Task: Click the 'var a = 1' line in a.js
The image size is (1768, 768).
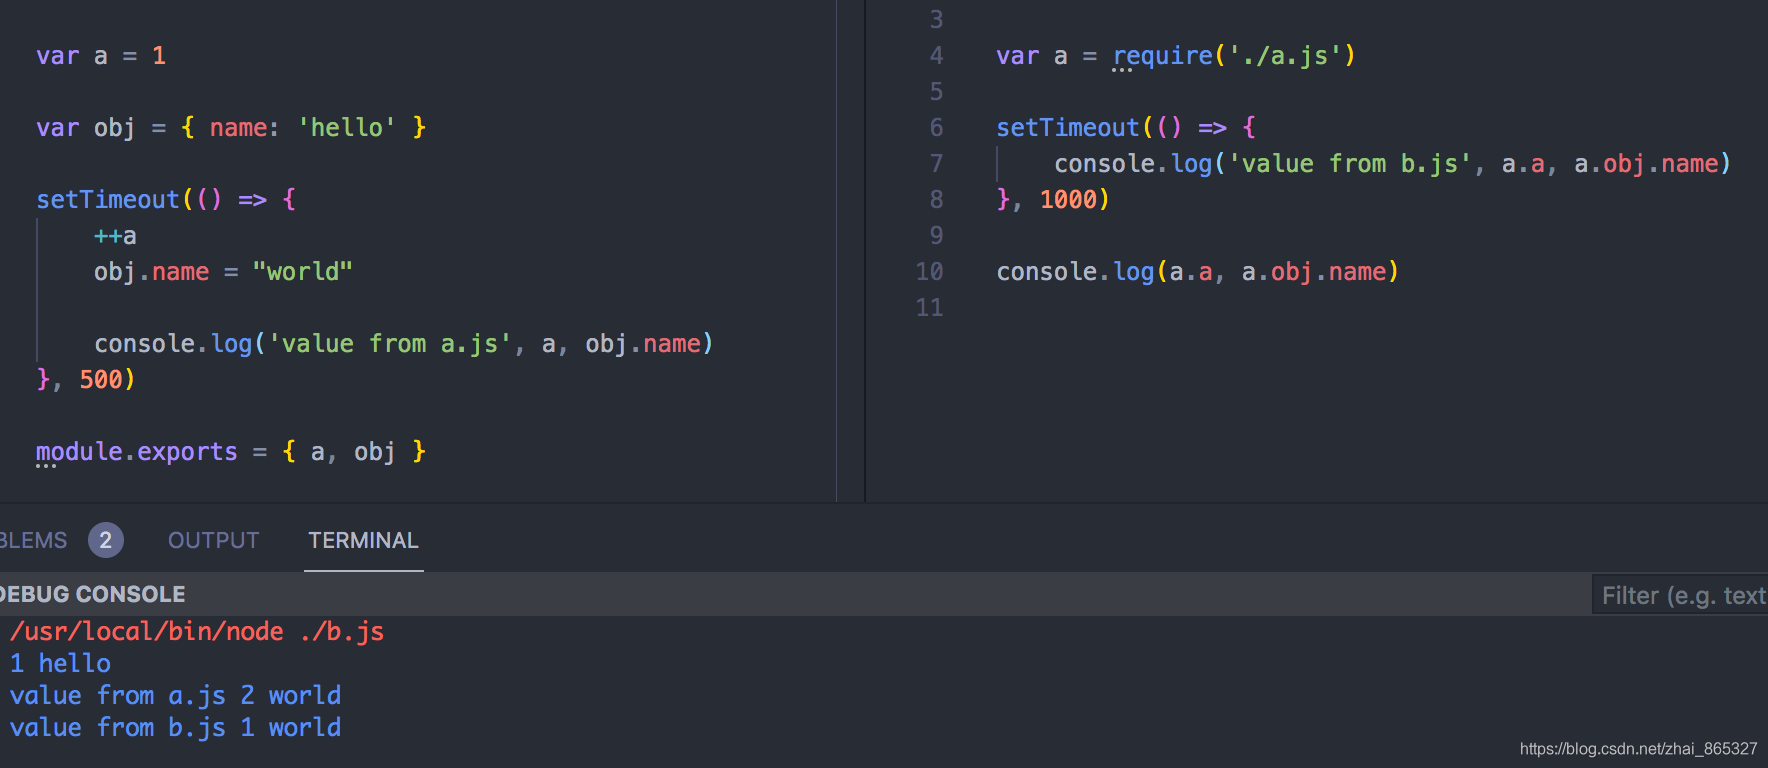Action: coord(101,56)
